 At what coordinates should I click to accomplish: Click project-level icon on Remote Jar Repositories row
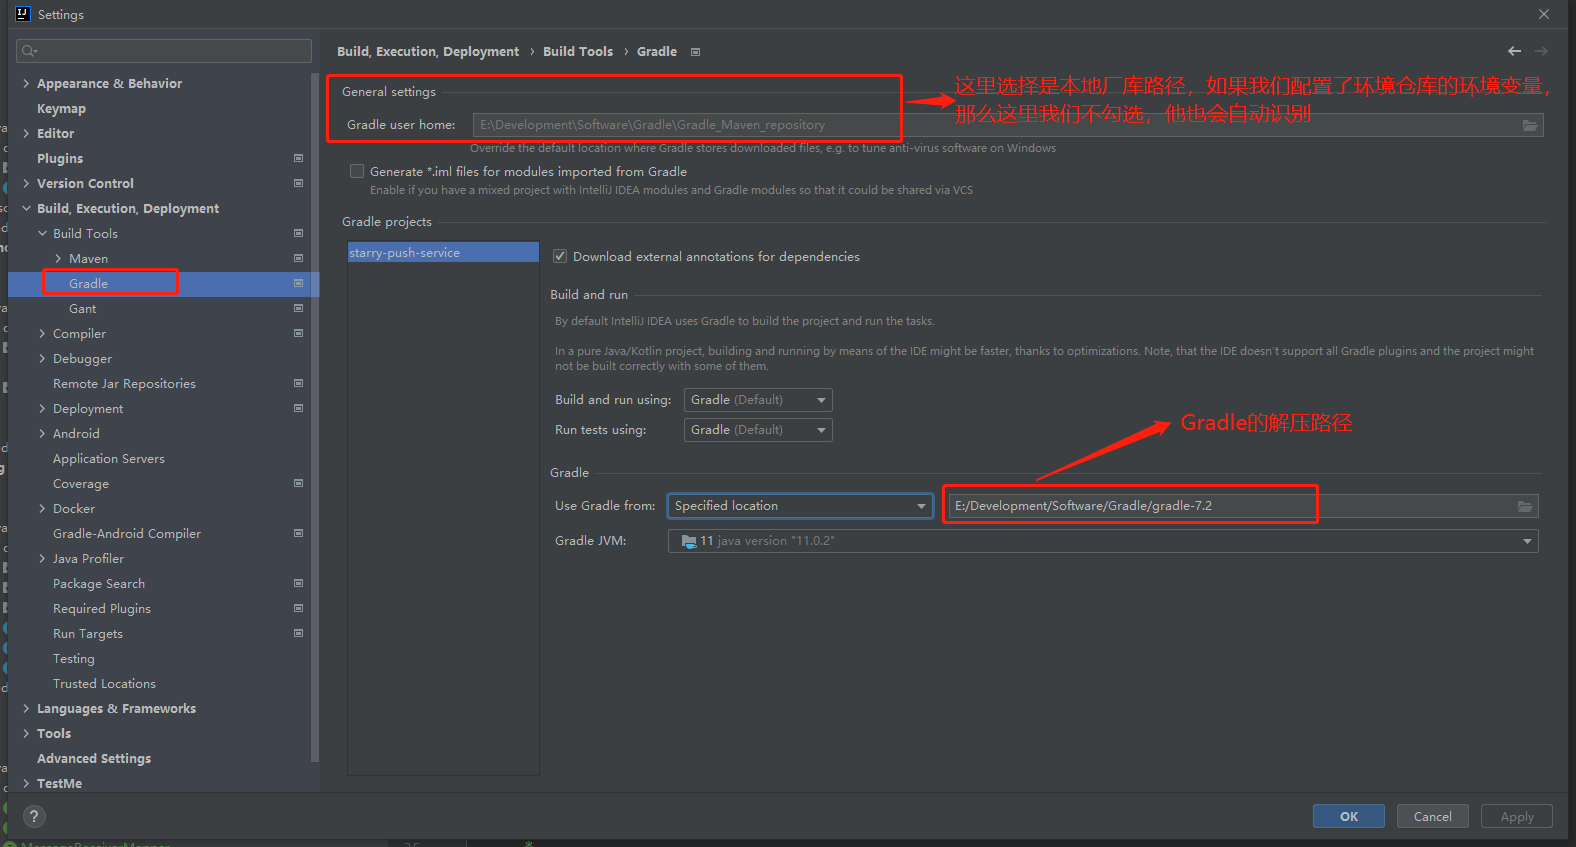pos(298,383)
